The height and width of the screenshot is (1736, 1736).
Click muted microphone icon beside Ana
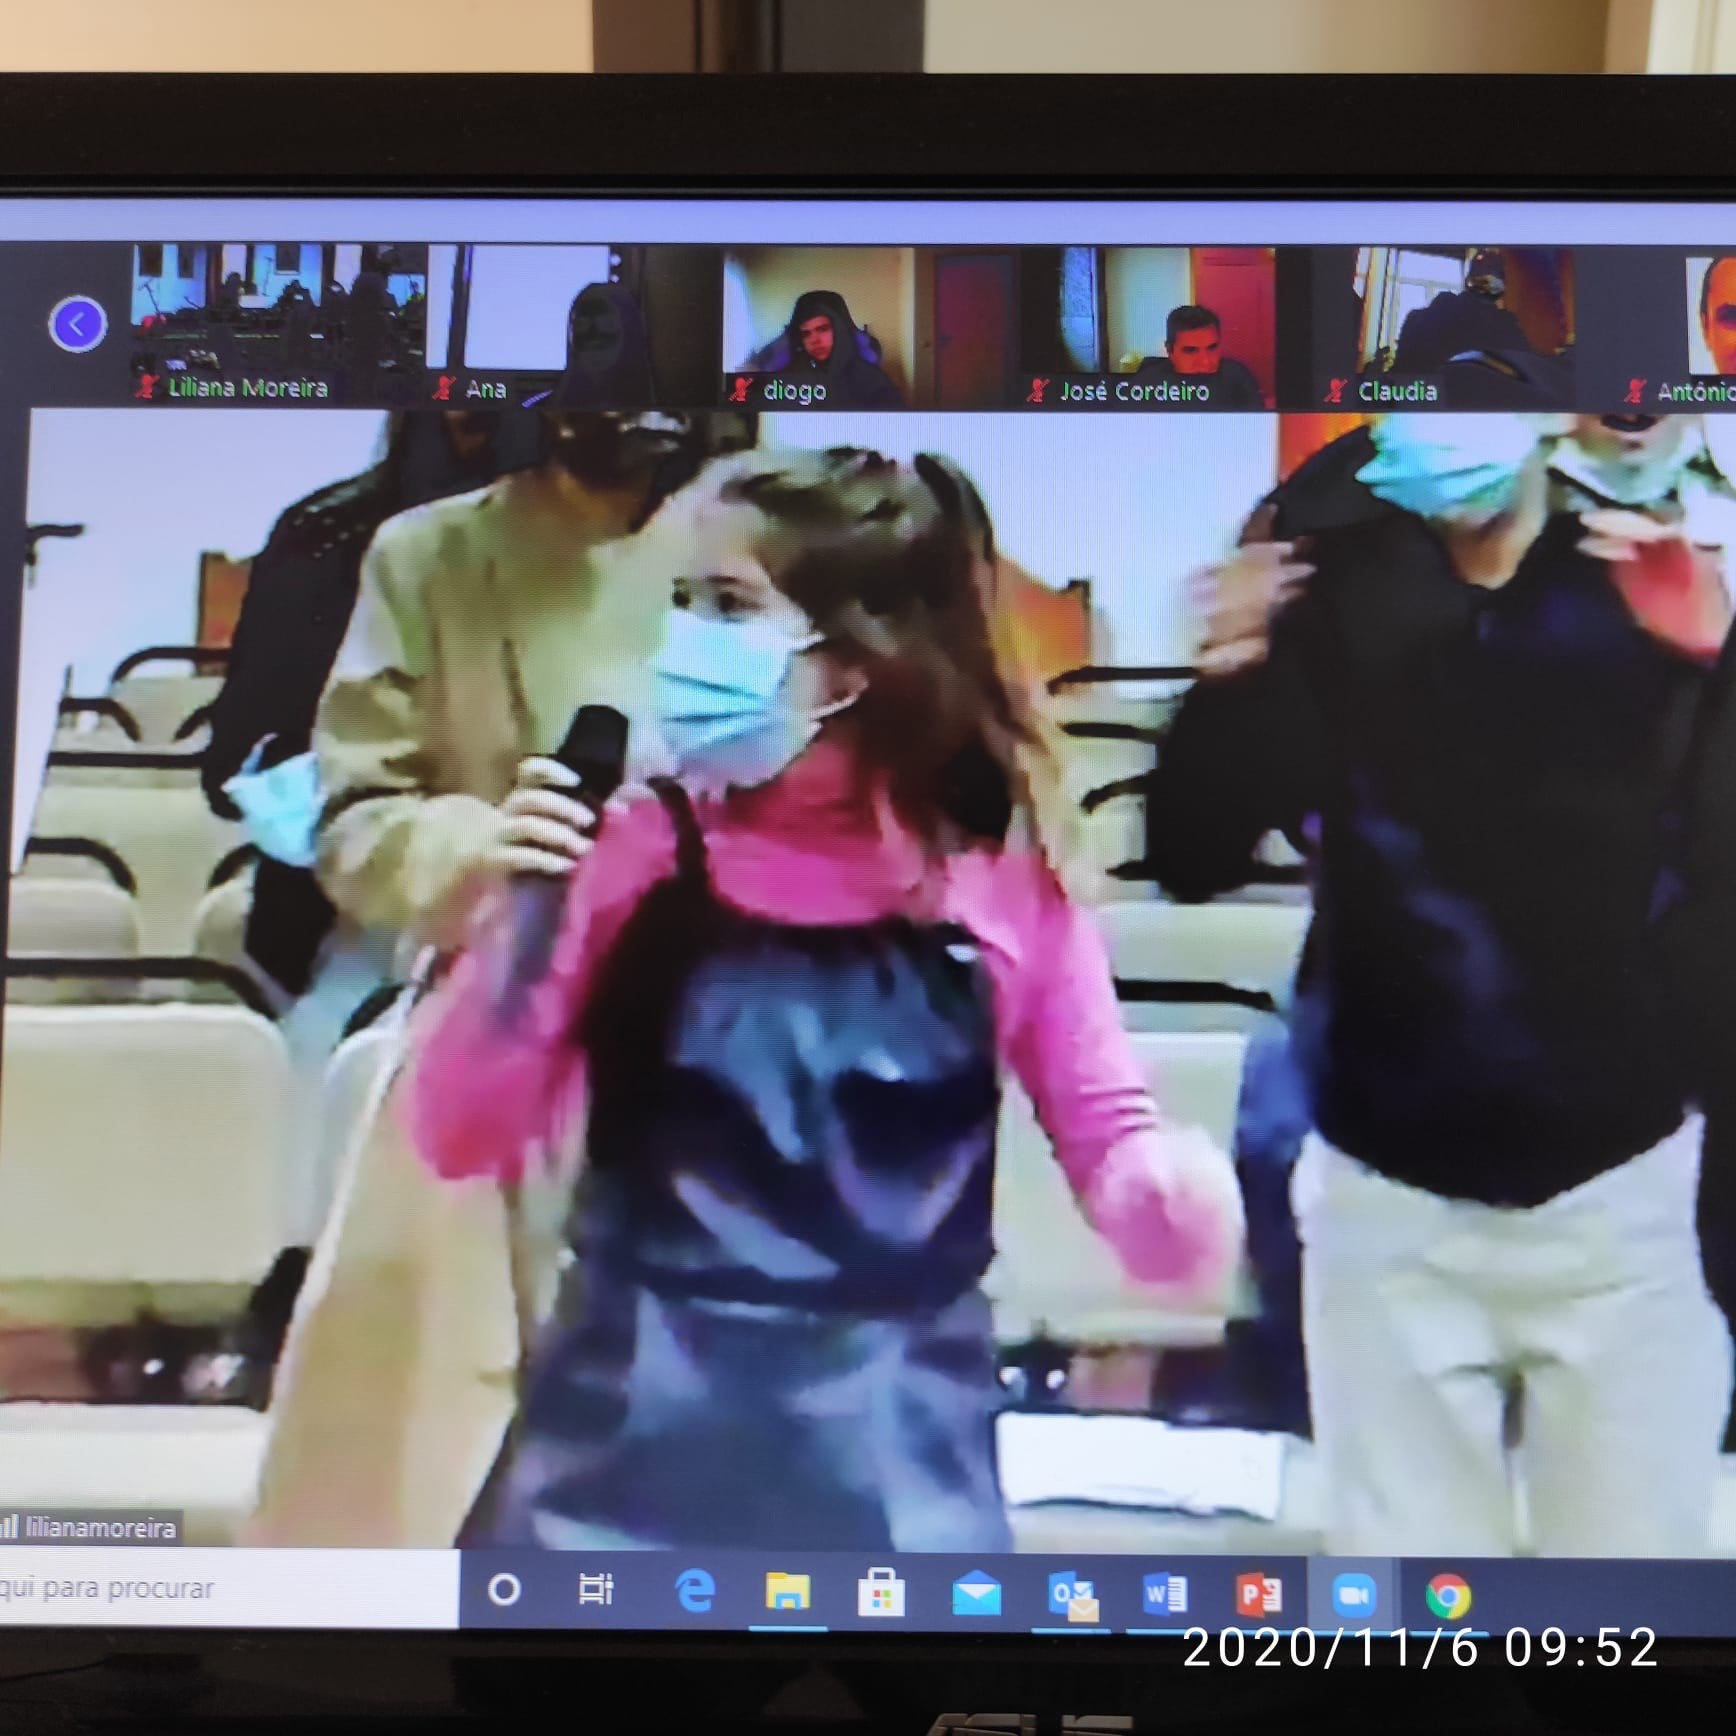(x=444, y=388)
